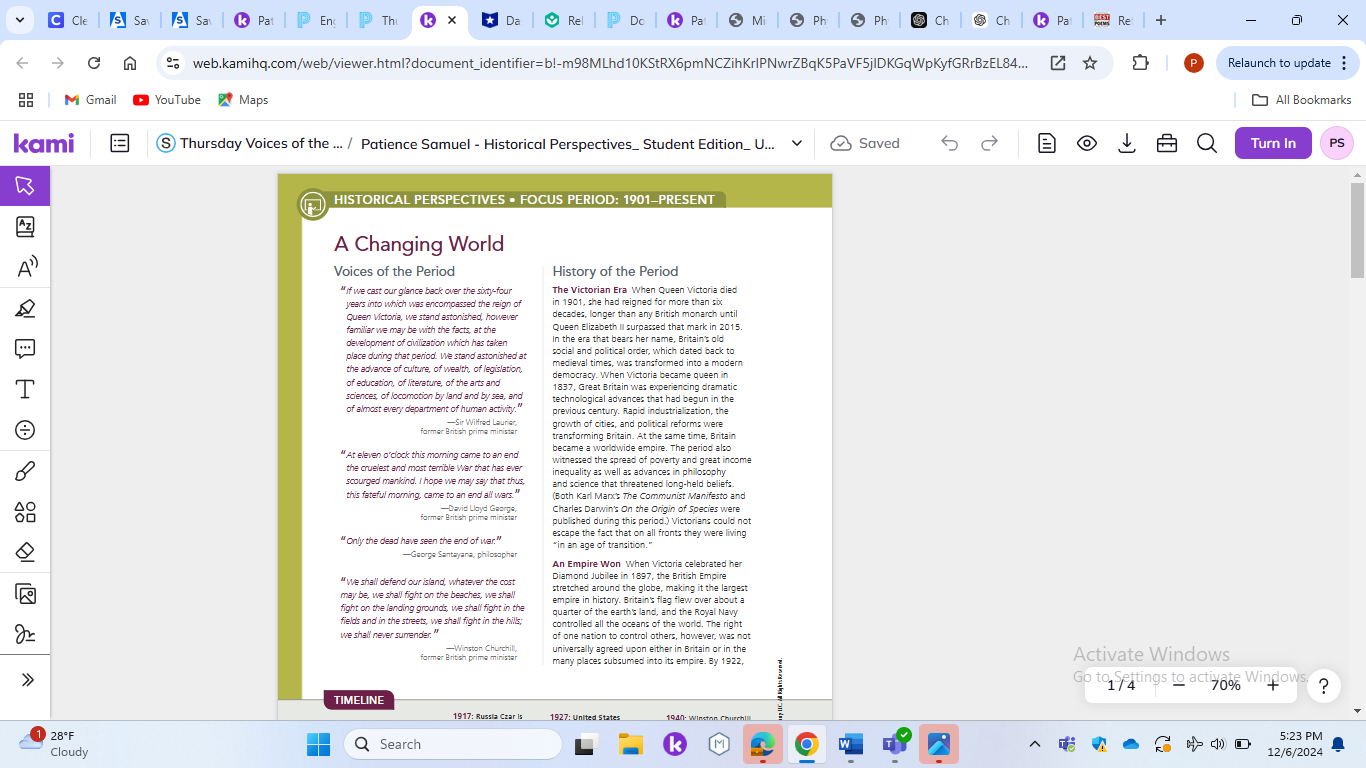Click the kami logo
This screenshot has width=1366, height=768.
44,143
